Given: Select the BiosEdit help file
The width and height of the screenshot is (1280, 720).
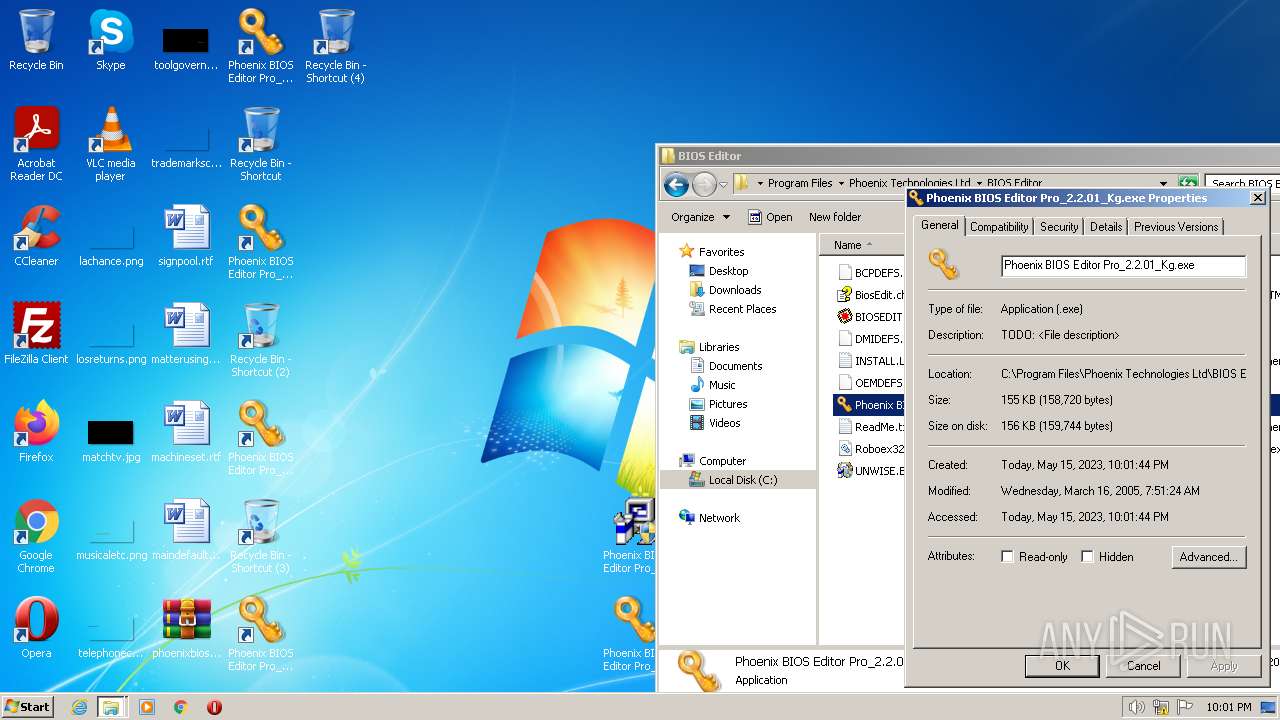Looking at the screenshot, I should coord(870,295).
